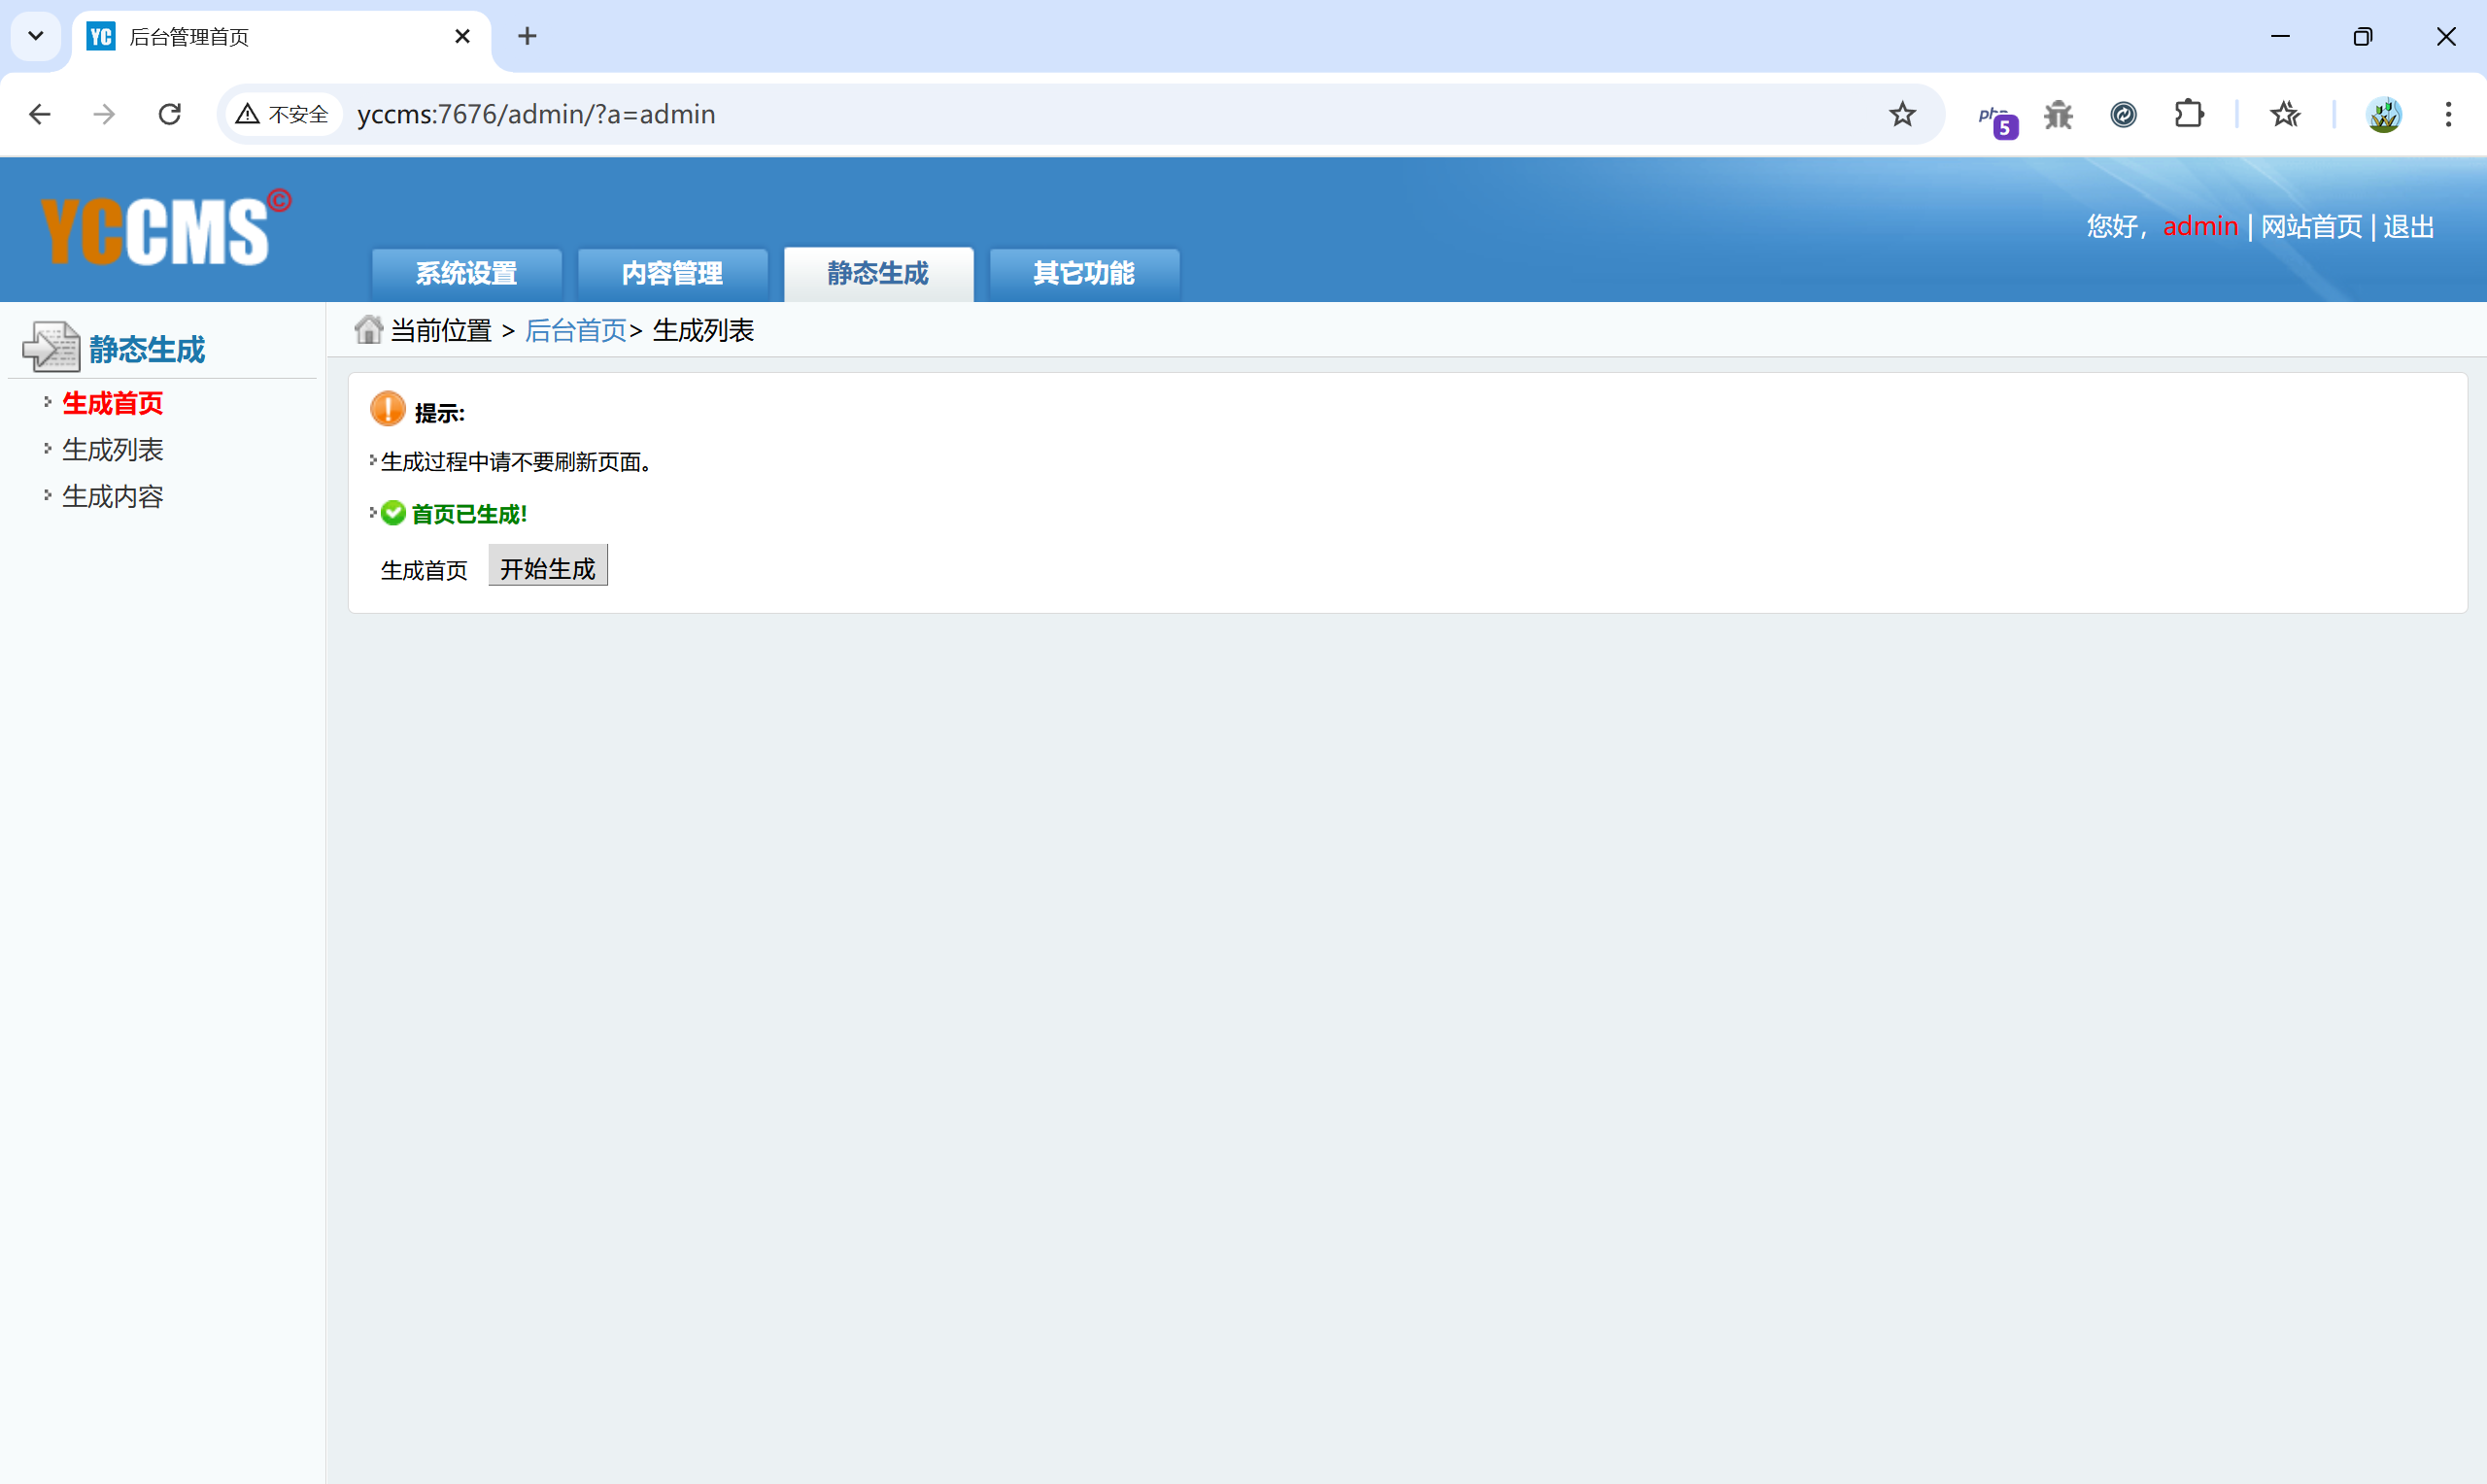The height and width of the screenshot is (1484, 2487).
Task: Open the 其它功能 tab
Action: pos(1083,273)
